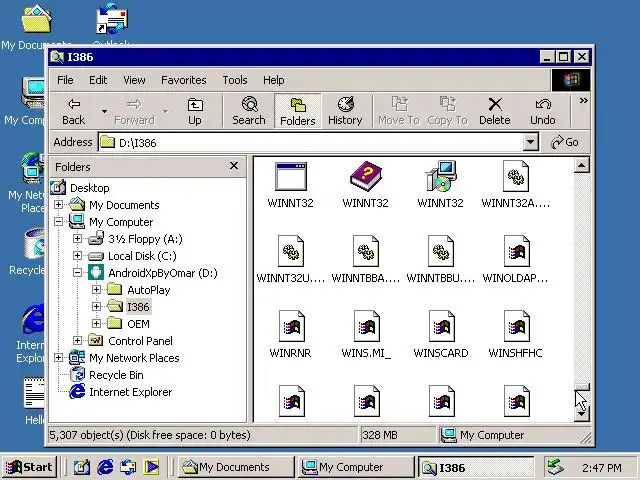The height and width of the screenshot is (480, 640).
Task: Select Control Panel in the tree
Action: pyautogui.click(x=140, y=341)
